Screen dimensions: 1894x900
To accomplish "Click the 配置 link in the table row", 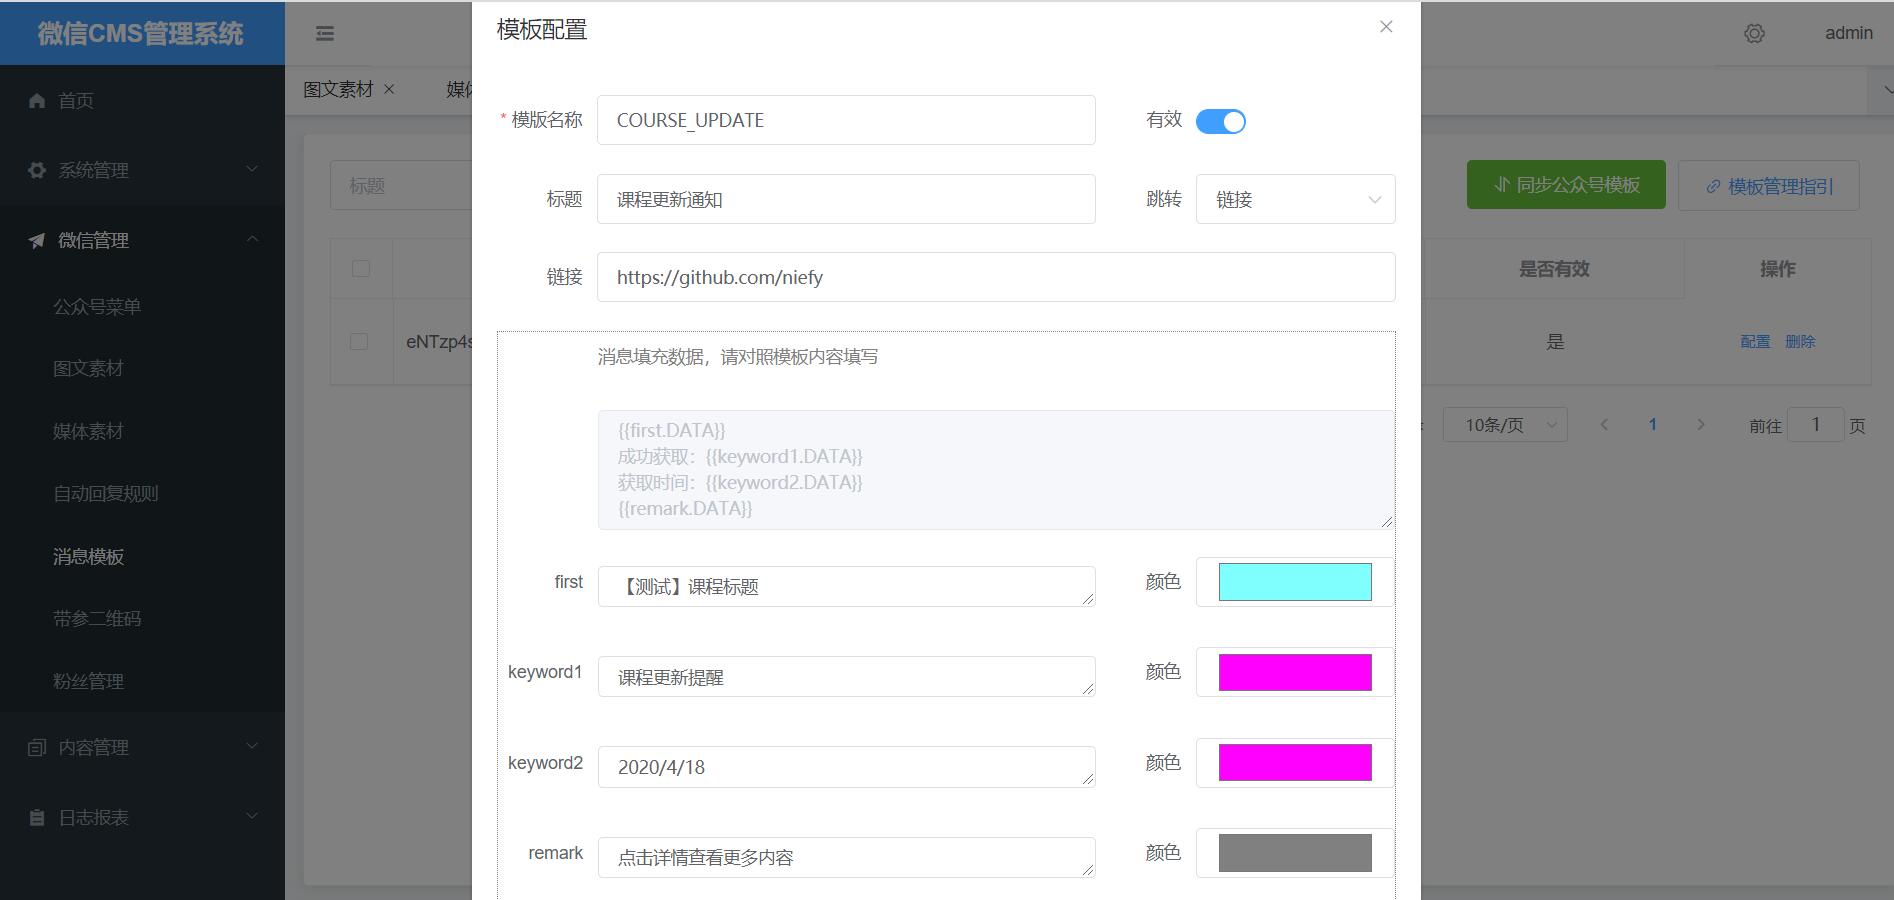I will pyautogui.click(x=1755, y=341).
